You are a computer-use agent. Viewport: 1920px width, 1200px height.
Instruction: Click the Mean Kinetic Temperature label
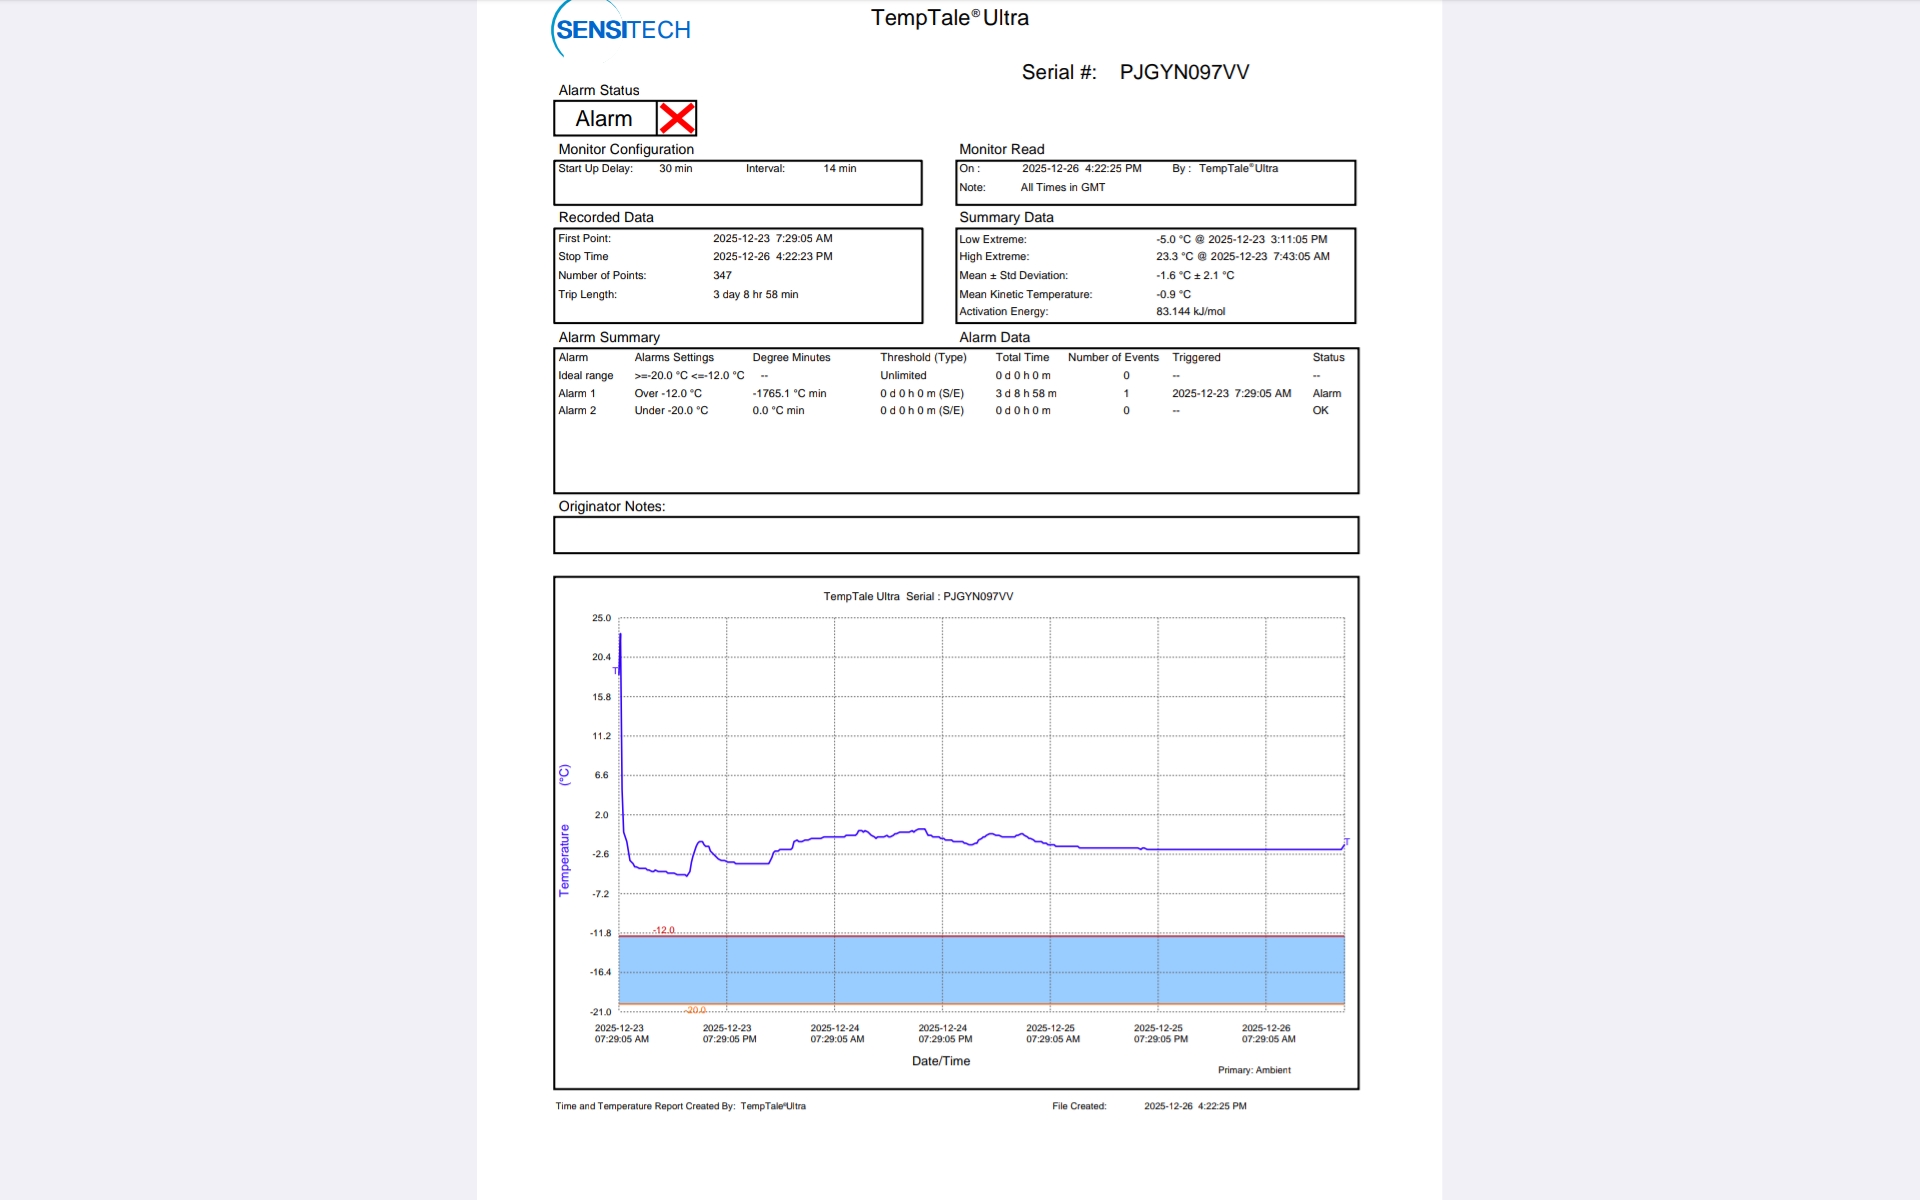tap(1025, 294)
